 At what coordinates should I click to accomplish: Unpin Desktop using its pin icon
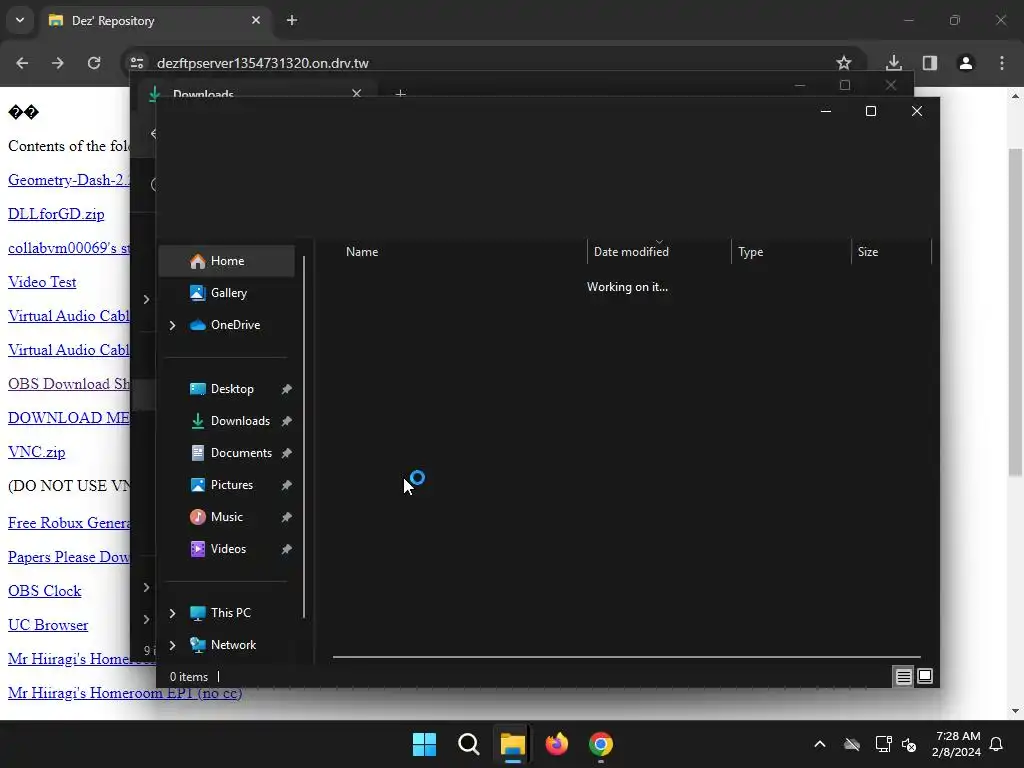click(x=286, y=389)
